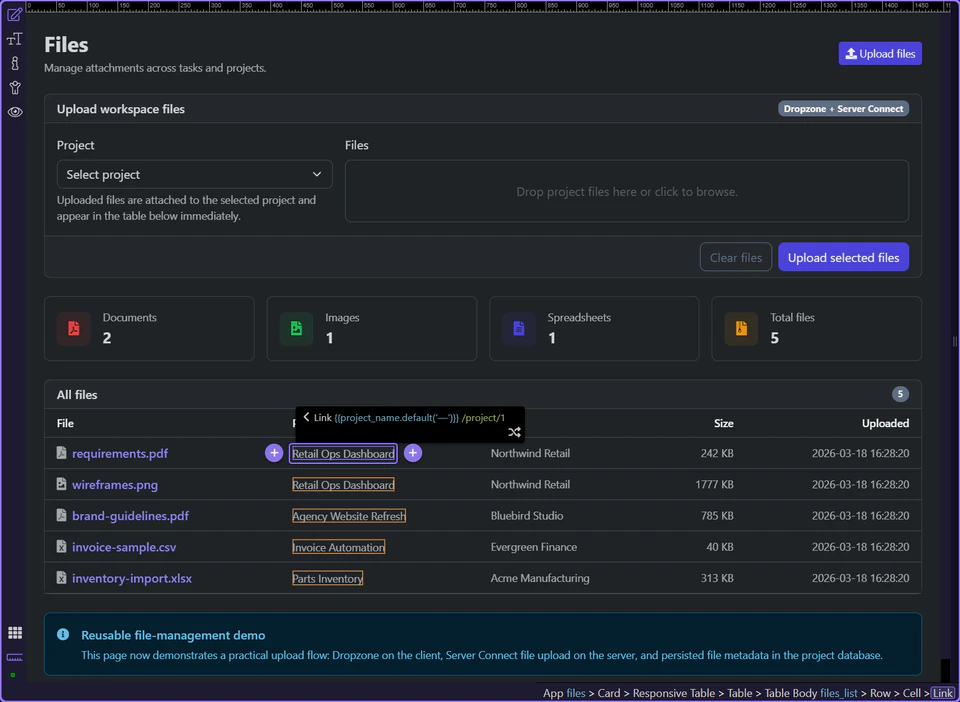Click the plus button beside Retail Ops Dashboard
This screenshot has height=702, width=960.
tap(412, 452)
